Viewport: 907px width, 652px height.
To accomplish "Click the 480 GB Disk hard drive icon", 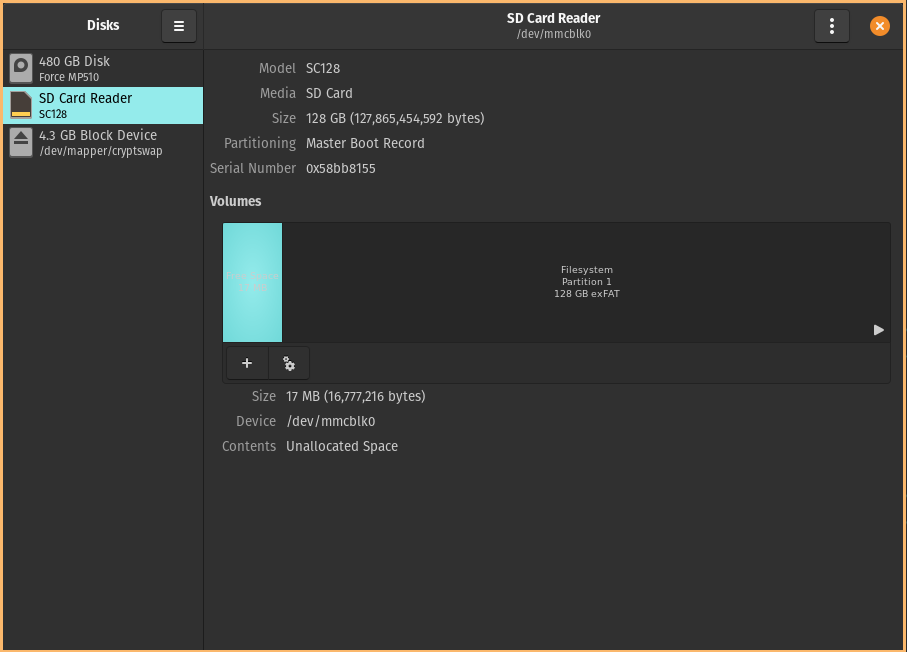I will pyautogui.click(x=21, y=68).
